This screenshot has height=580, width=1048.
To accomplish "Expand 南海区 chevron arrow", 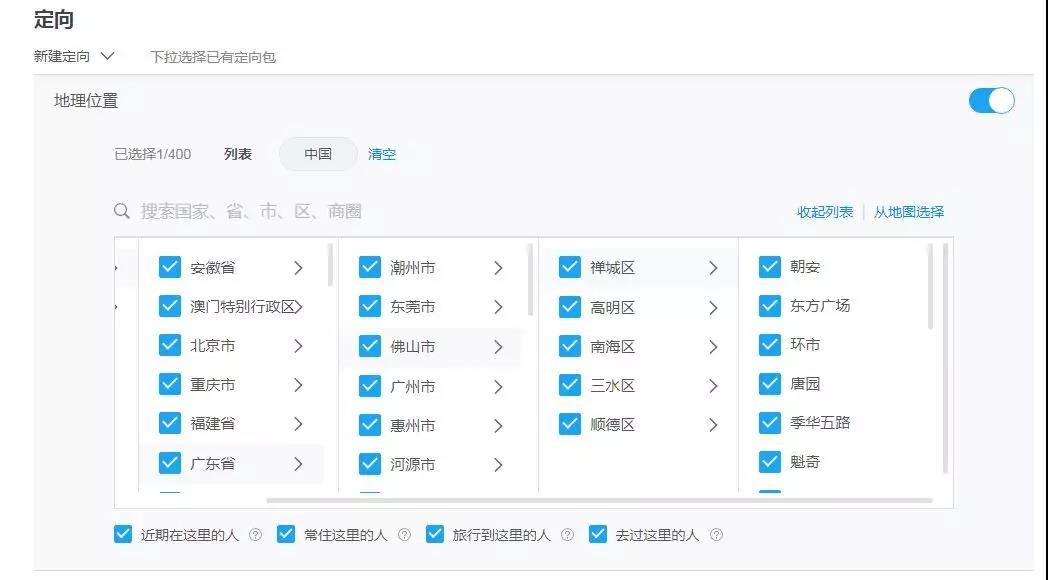I will [x=713, y=347].
